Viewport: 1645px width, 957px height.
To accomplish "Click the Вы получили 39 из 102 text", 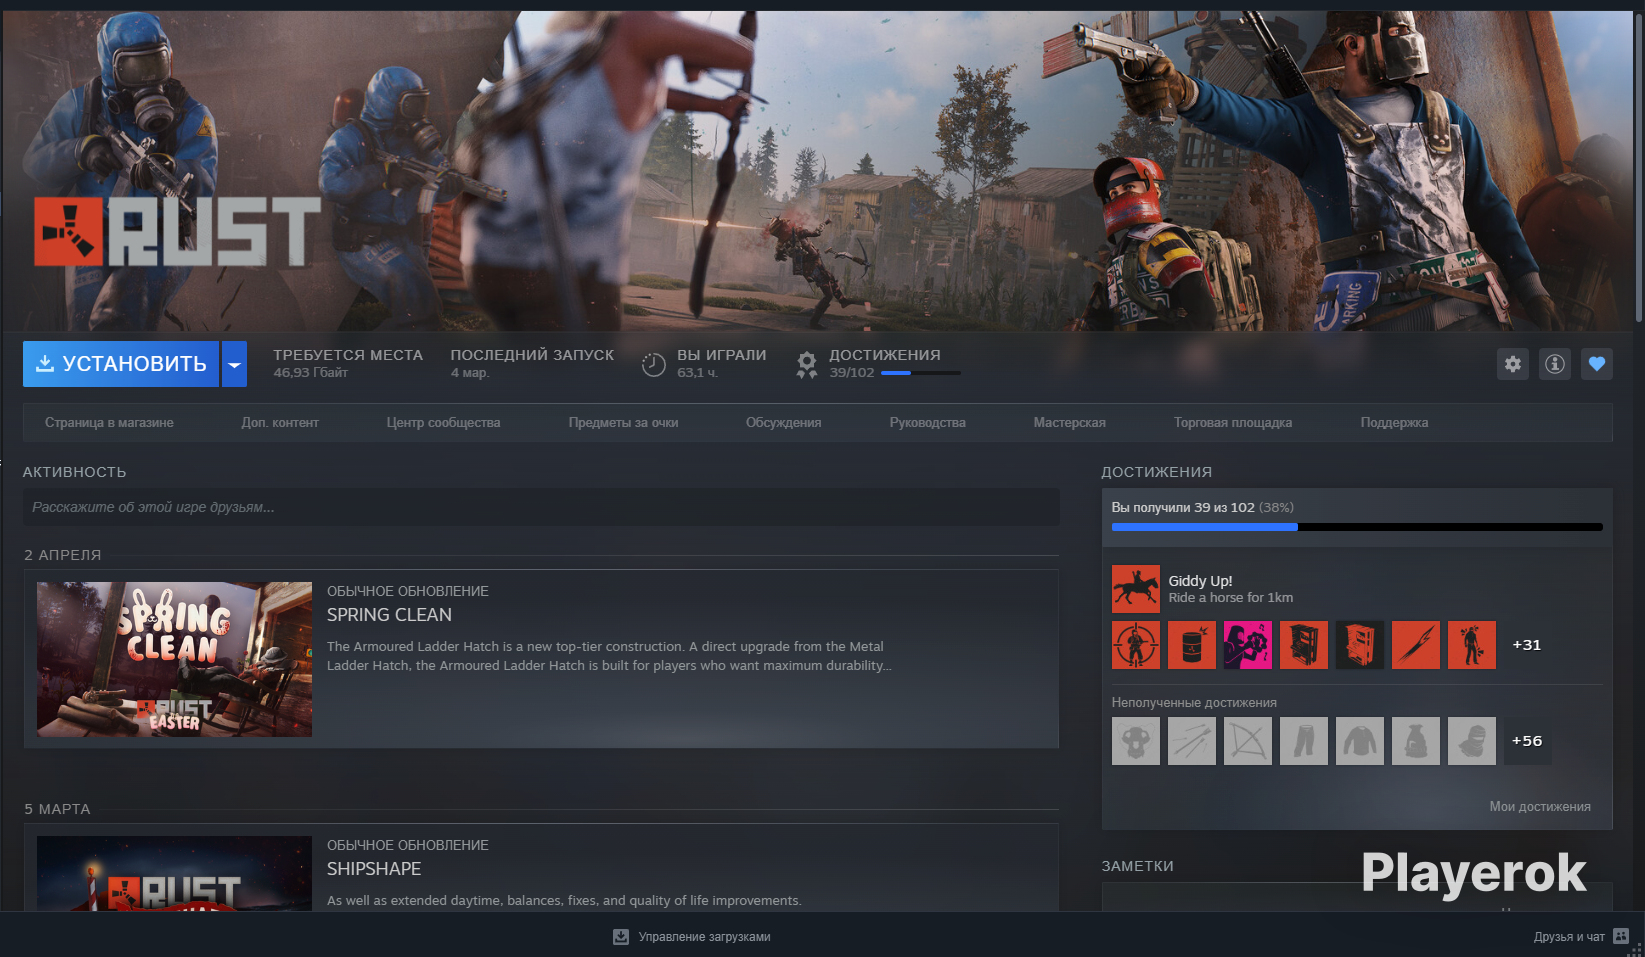I will click(1203, 507).
